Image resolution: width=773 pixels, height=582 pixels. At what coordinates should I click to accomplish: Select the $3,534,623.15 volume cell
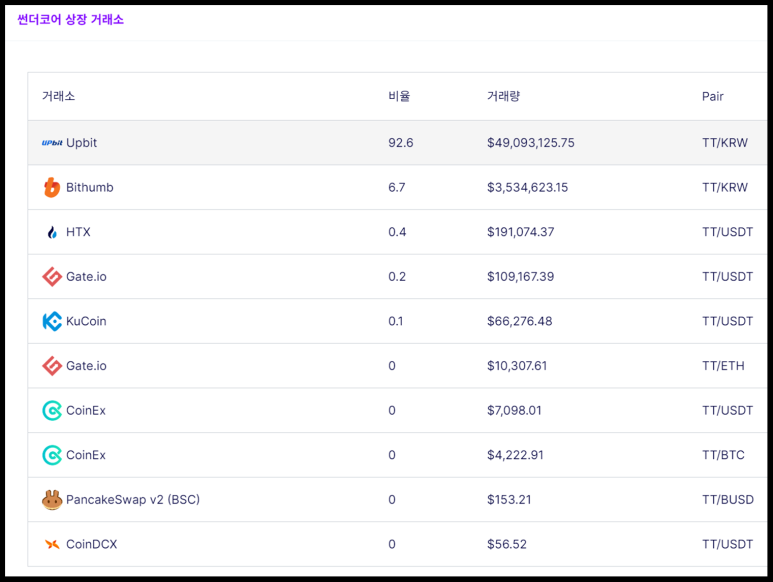(x=527, y=187)
